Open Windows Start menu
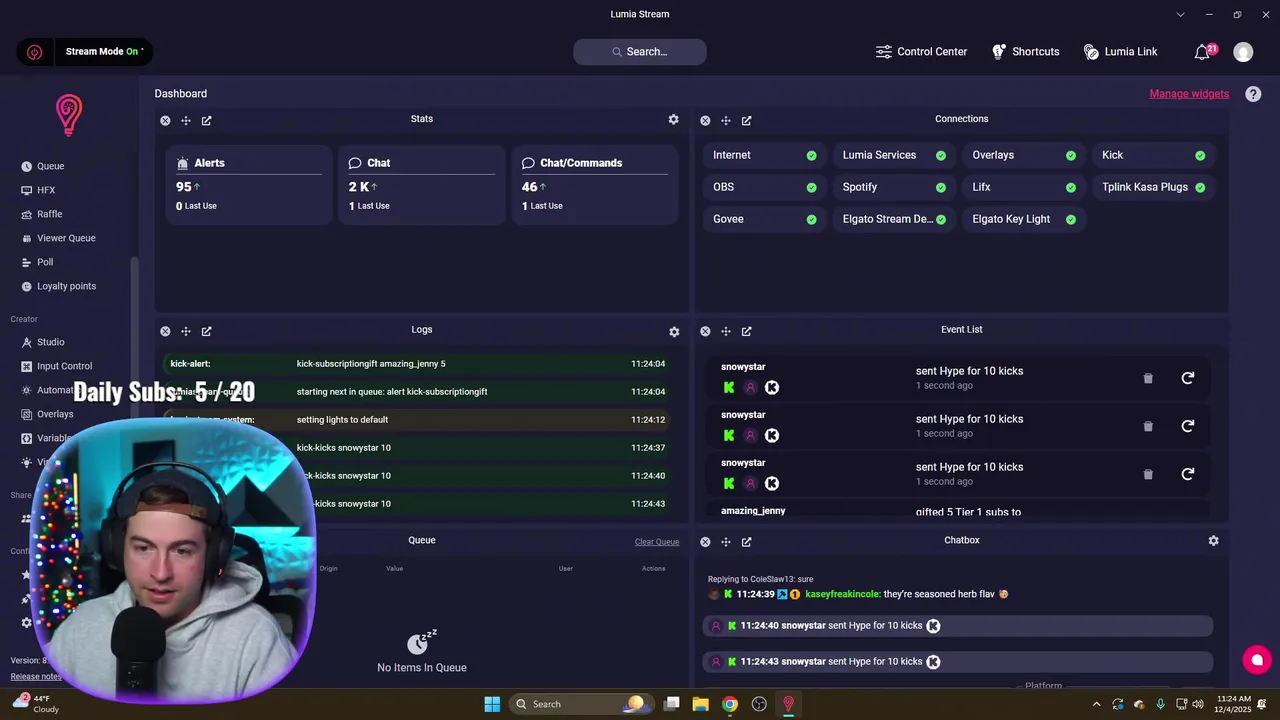The width and height of the screenshot is (1280, 720). click(x=492, y=704)
